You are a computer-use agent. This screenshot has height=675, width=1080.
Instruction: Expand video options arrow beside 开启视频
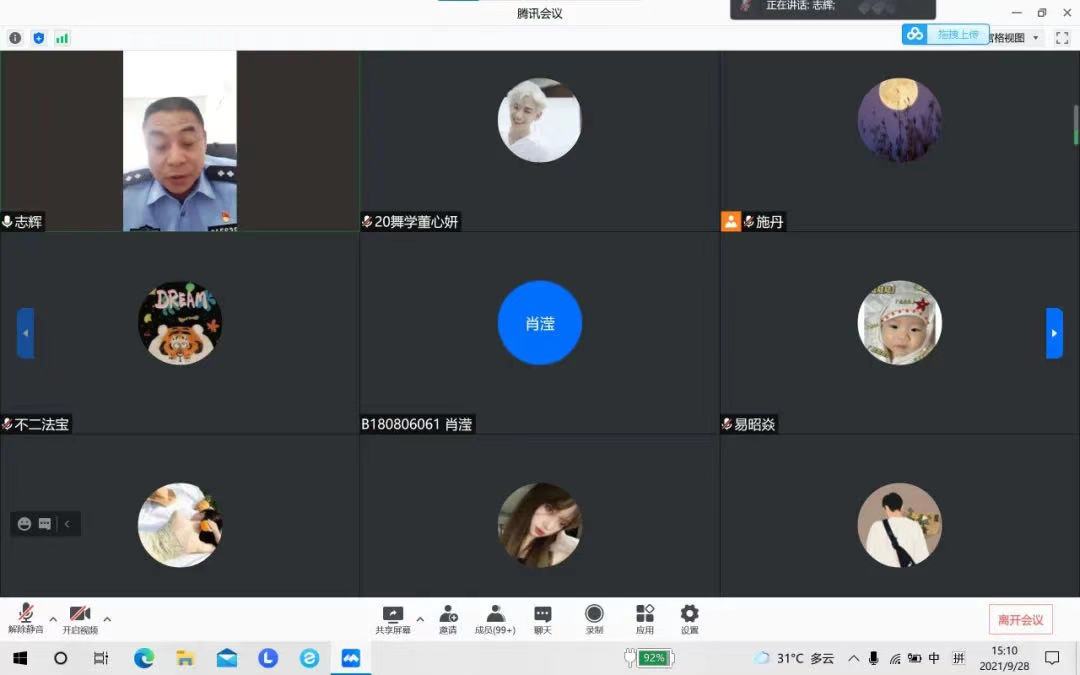pos(107,619)
